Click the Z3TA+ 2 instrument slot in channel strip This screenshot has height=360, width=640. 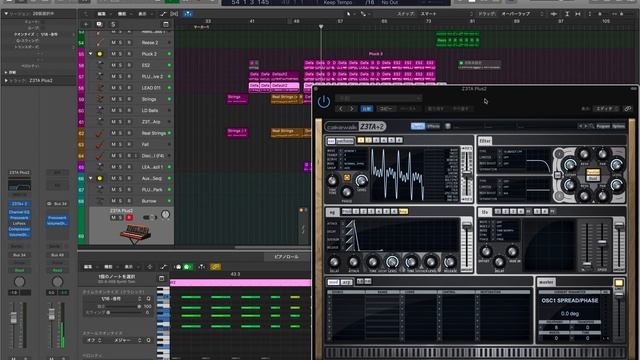pyautogui.click(x=19, y=203)
